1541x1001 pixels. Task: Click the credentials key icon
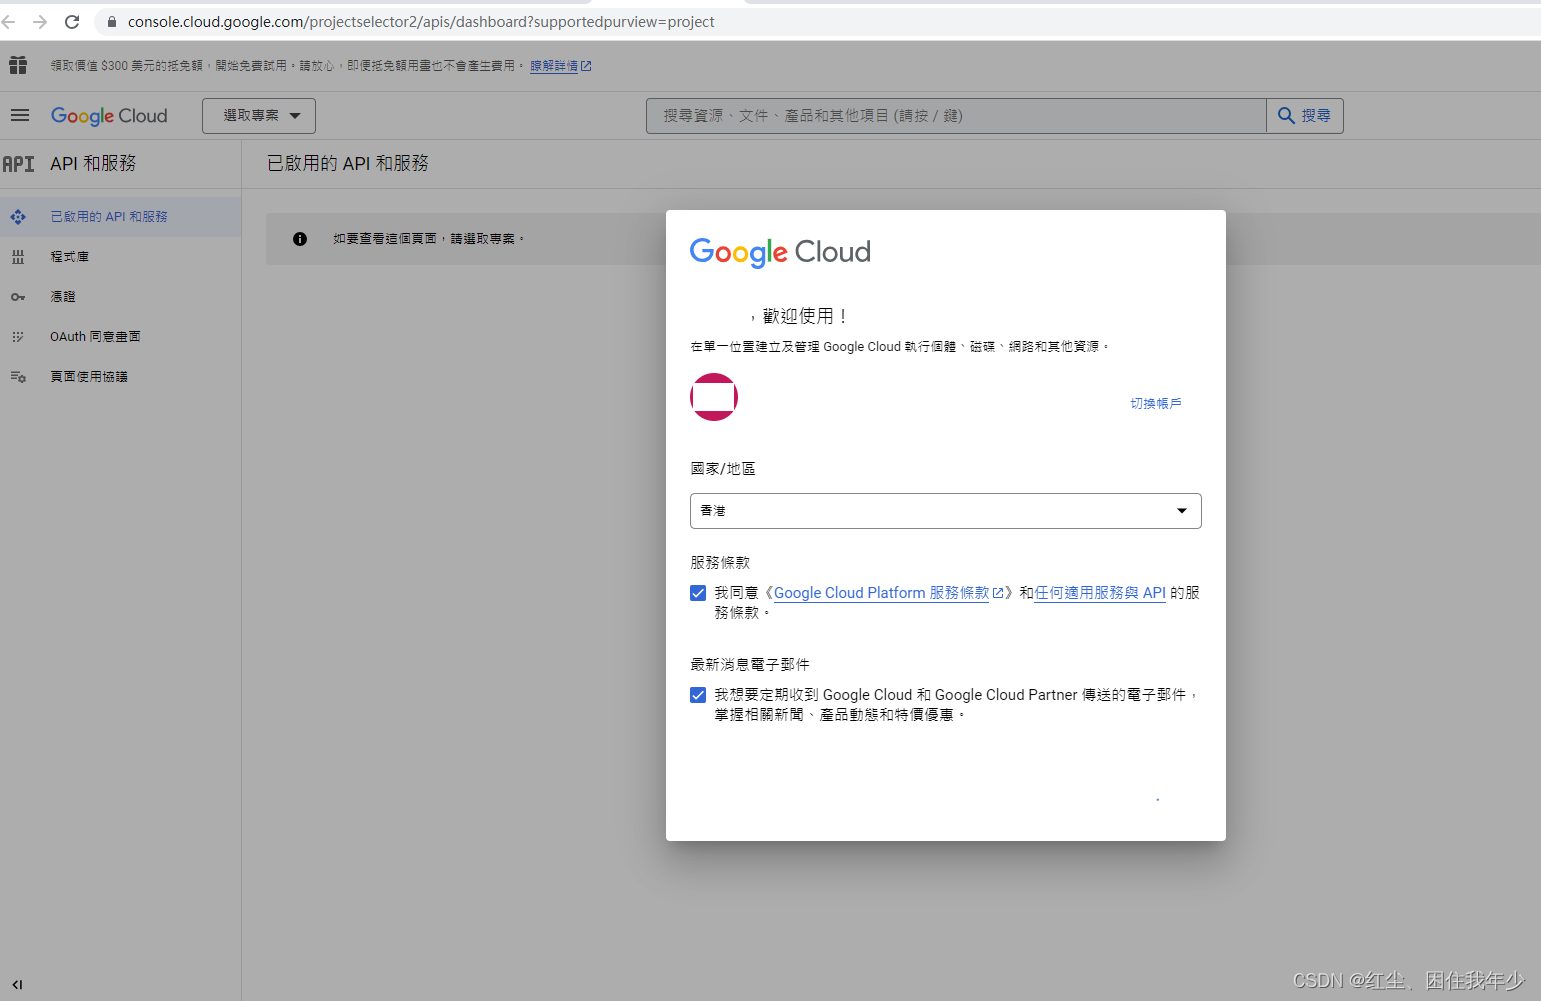[18, 297]
